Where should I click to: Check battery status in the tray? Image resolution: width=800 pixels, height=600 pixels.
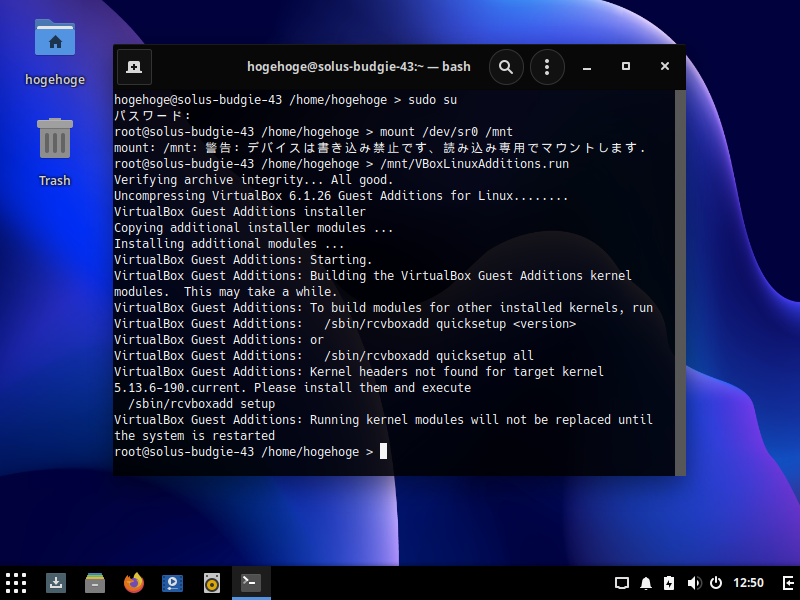click(x=669, y=583)
